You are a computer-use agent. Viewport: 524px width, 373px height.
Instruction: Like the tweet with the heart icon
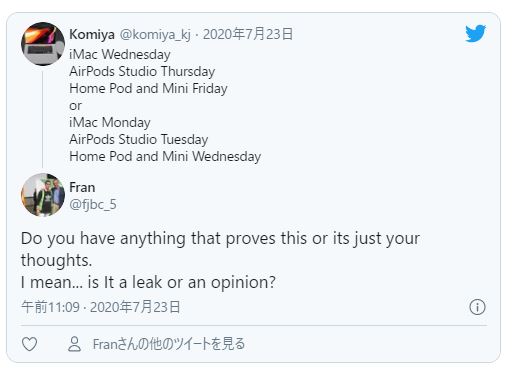click(x=29, y=344)
